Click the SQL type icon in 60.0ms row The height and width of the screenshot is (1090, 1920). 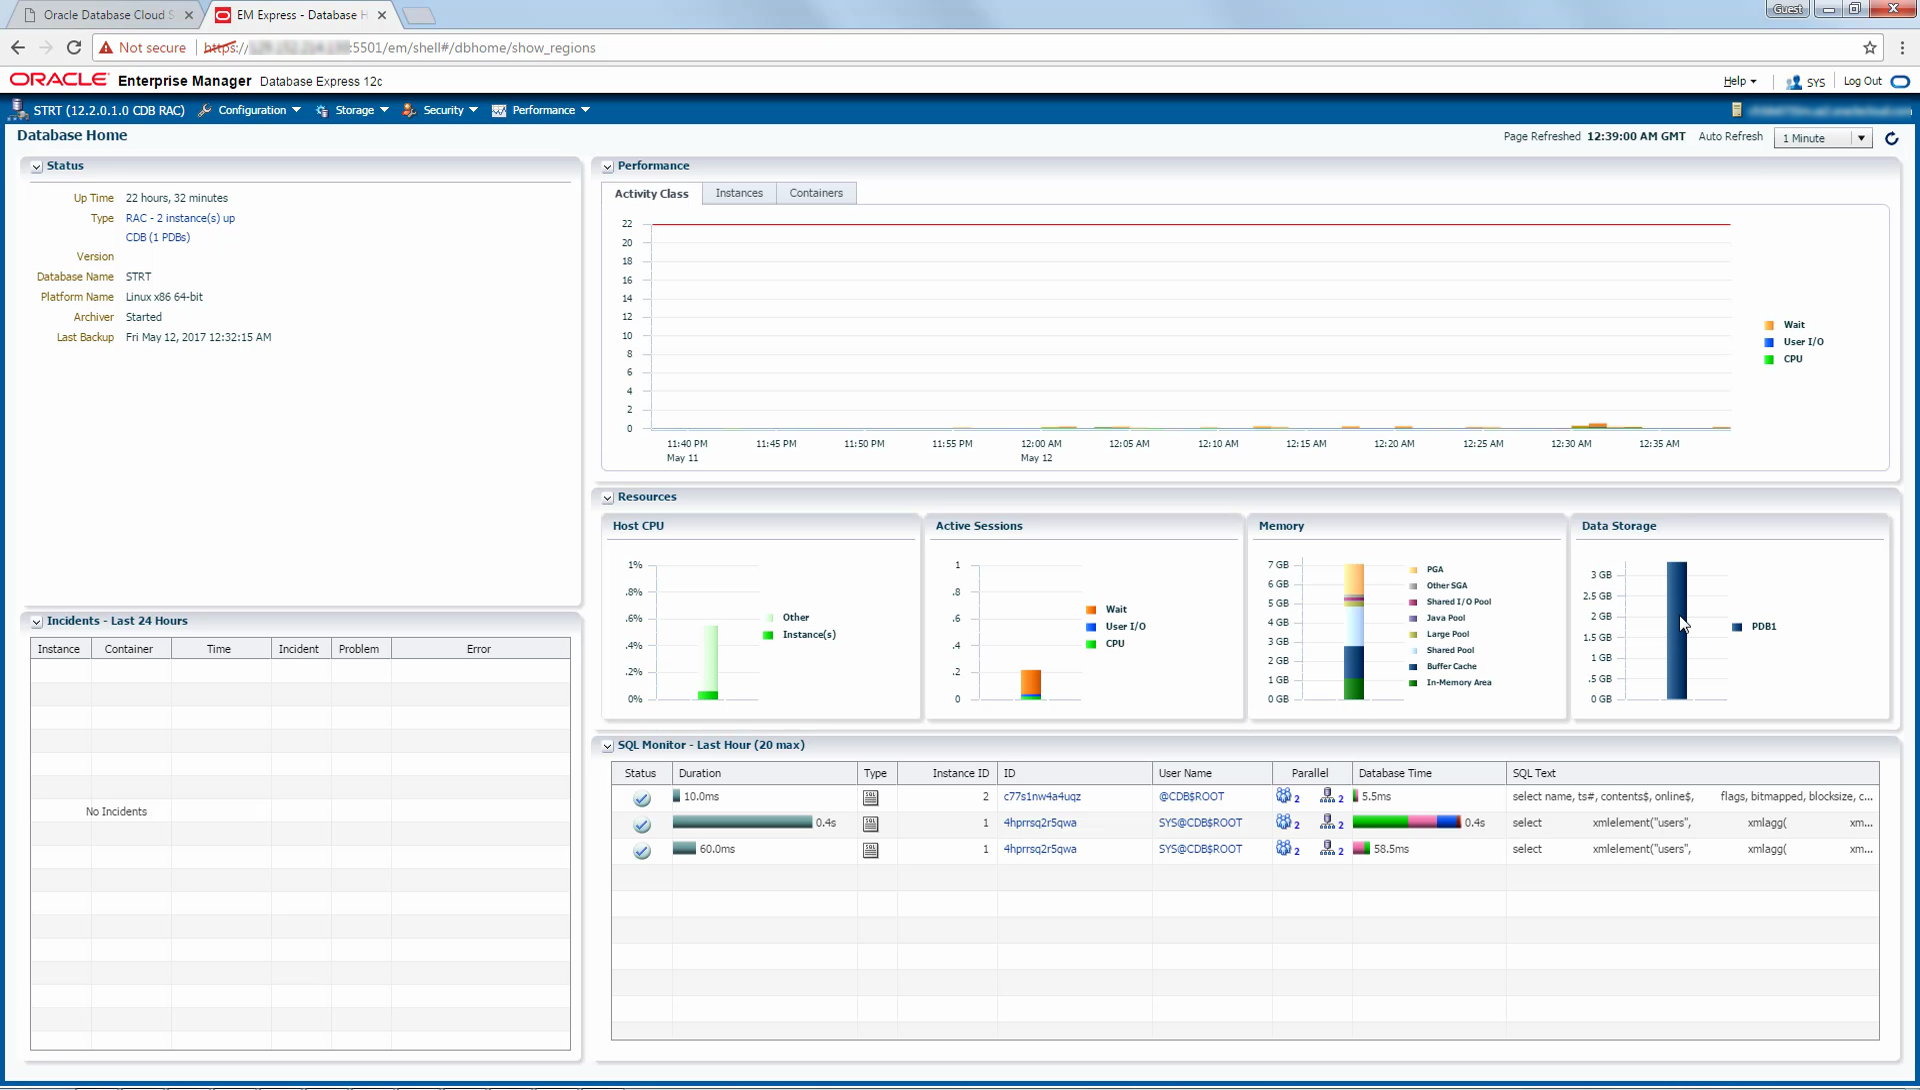click(871, 850)
